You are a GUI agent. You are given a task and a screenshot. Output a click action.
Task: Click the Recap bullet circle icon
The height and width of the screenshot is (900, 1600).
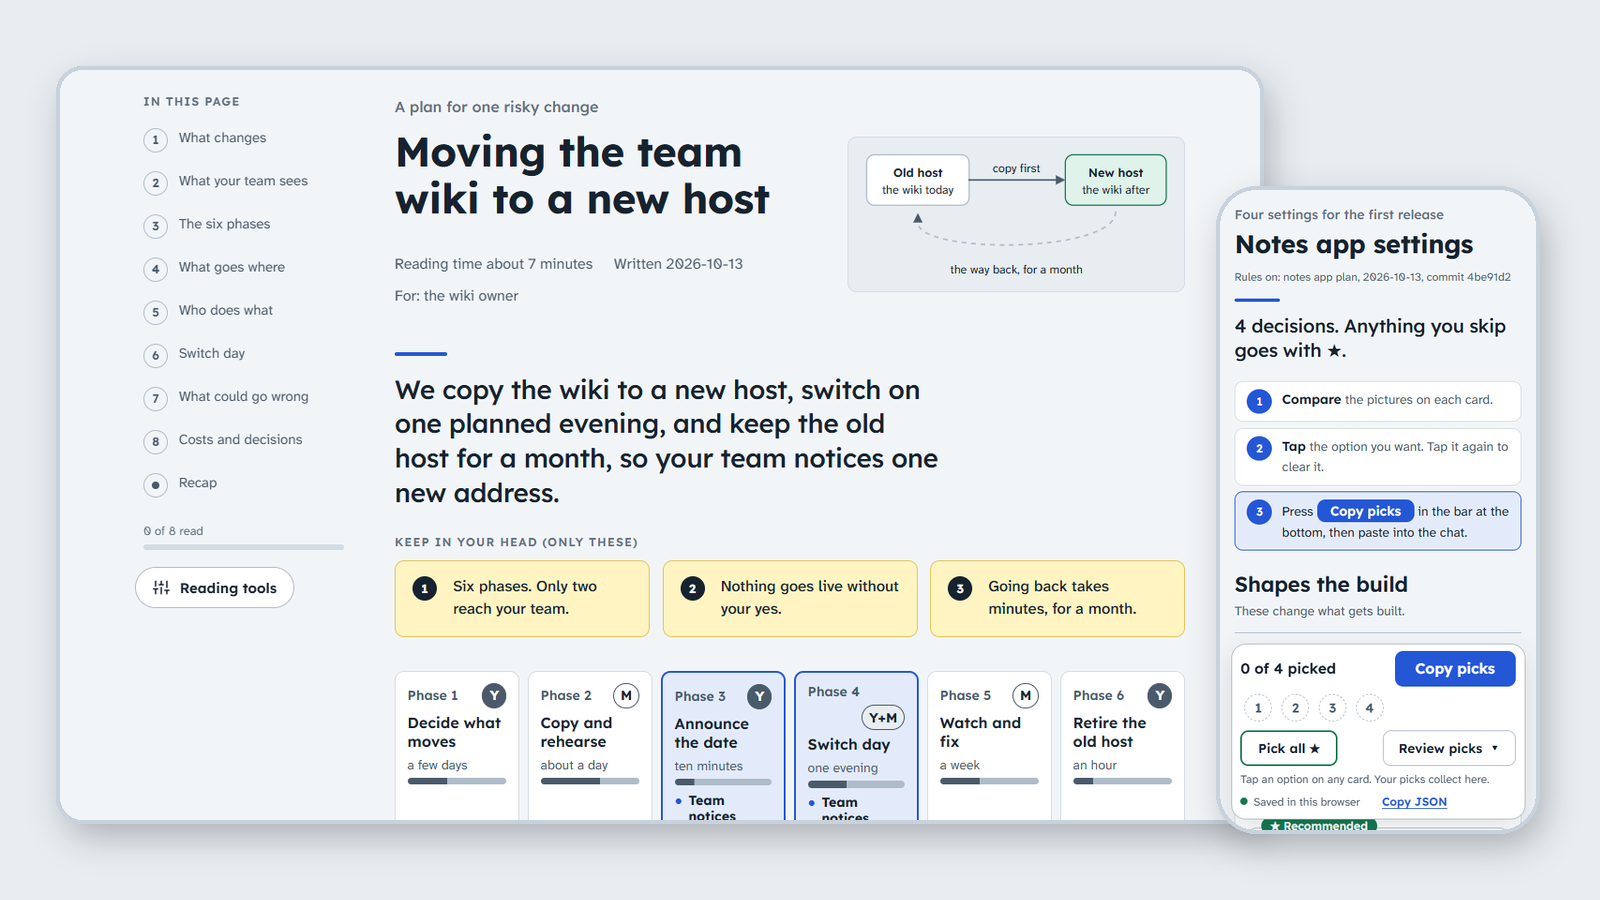155,485
